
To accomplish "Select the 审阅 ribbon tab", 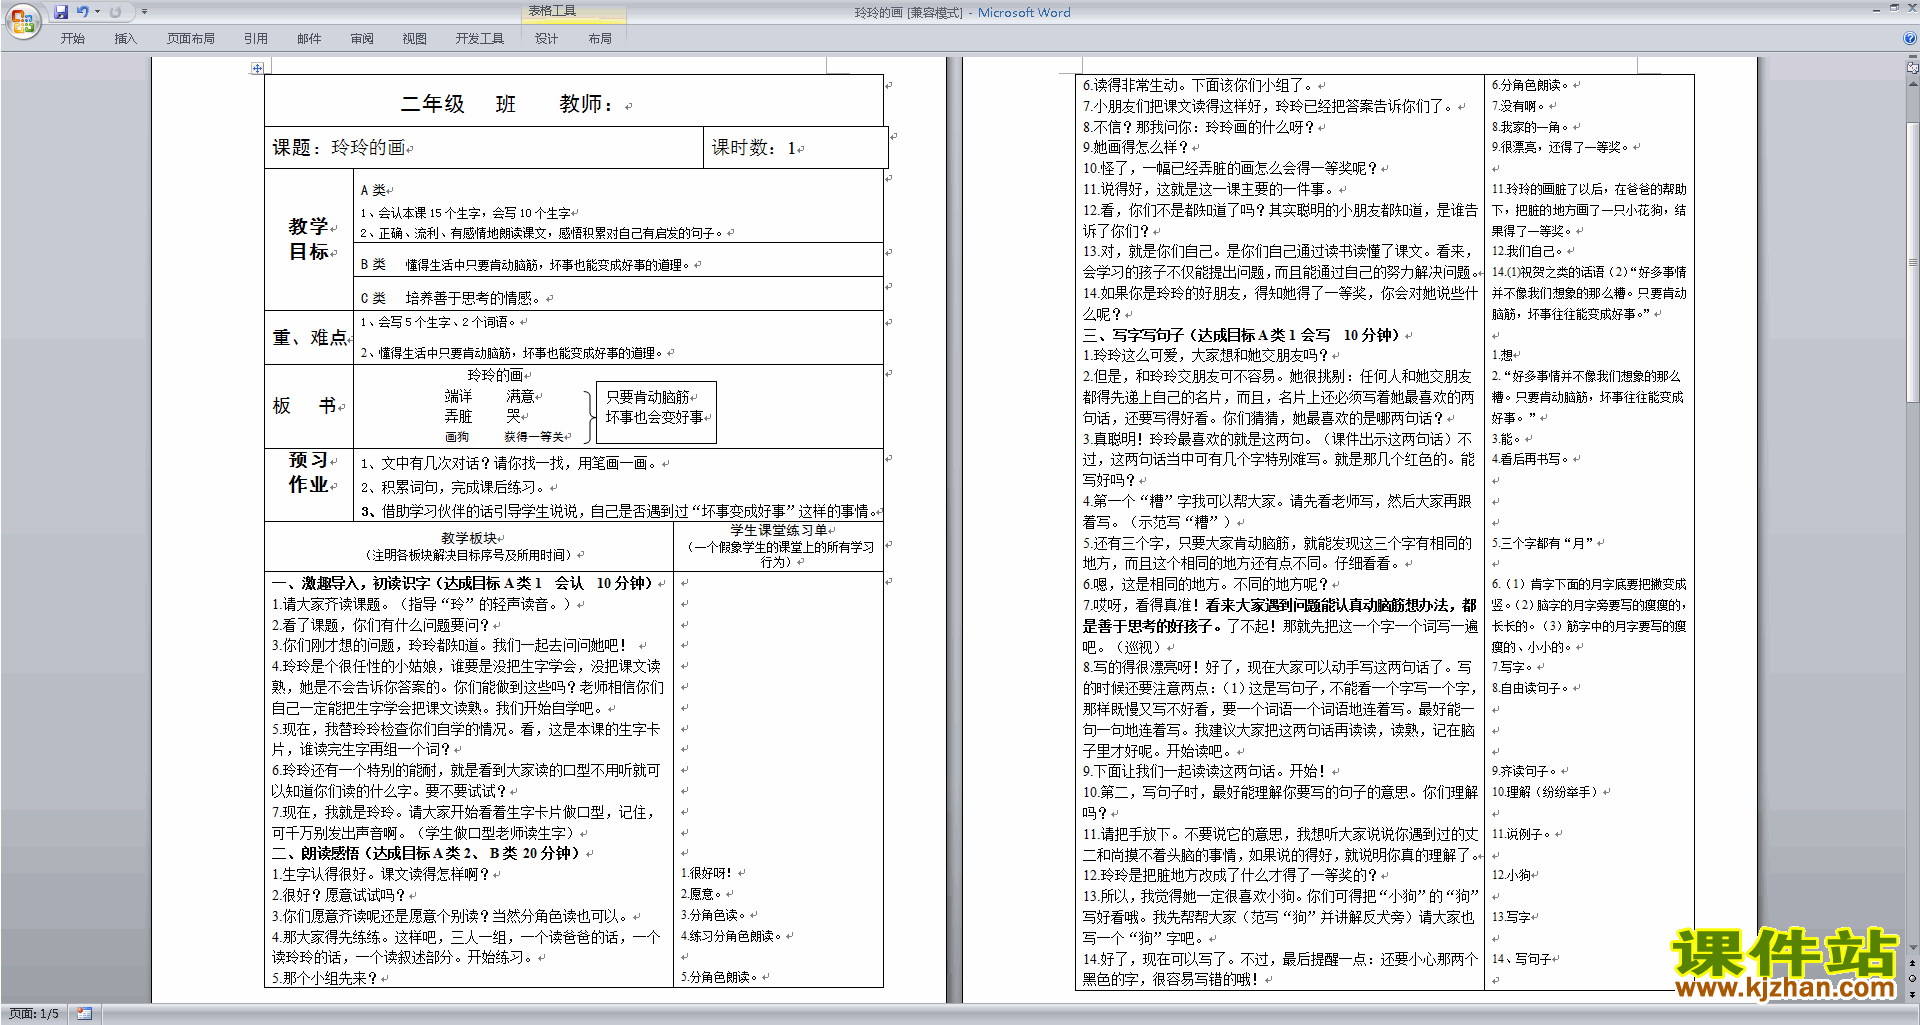I will click(362, 39).
